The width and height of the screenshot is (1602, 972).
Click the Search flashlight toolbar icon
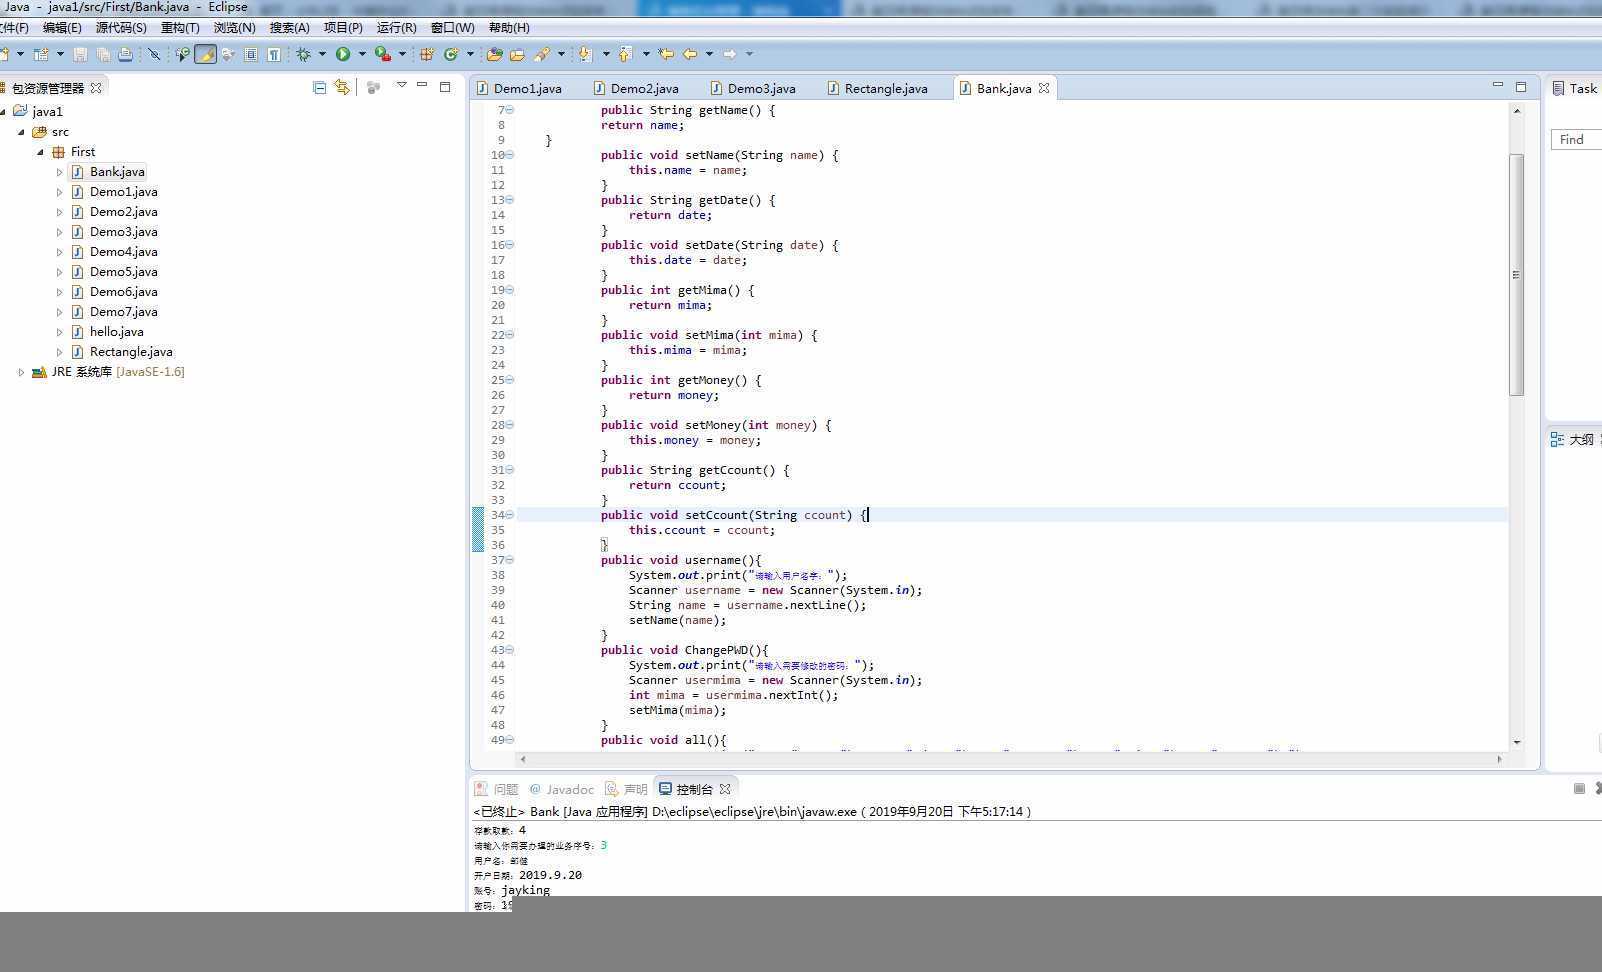(x=542, y=54)
